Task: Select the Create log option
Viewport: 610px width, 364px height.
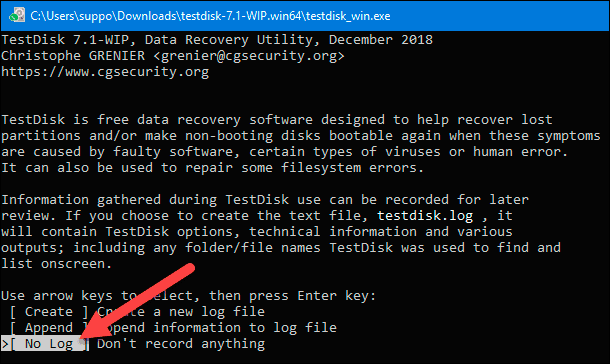Action: 49,312
